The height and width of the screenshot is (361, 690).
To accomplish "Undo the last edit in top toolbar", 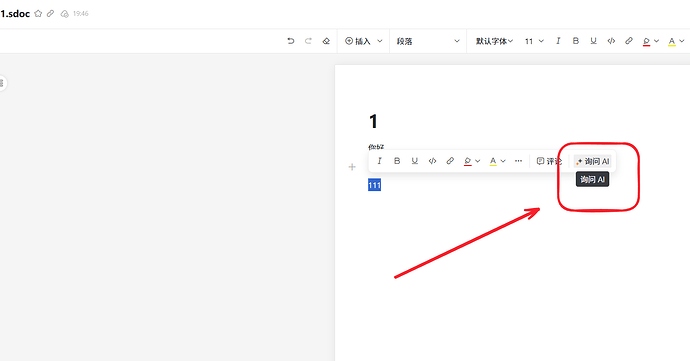I will [x=290, y=41].
